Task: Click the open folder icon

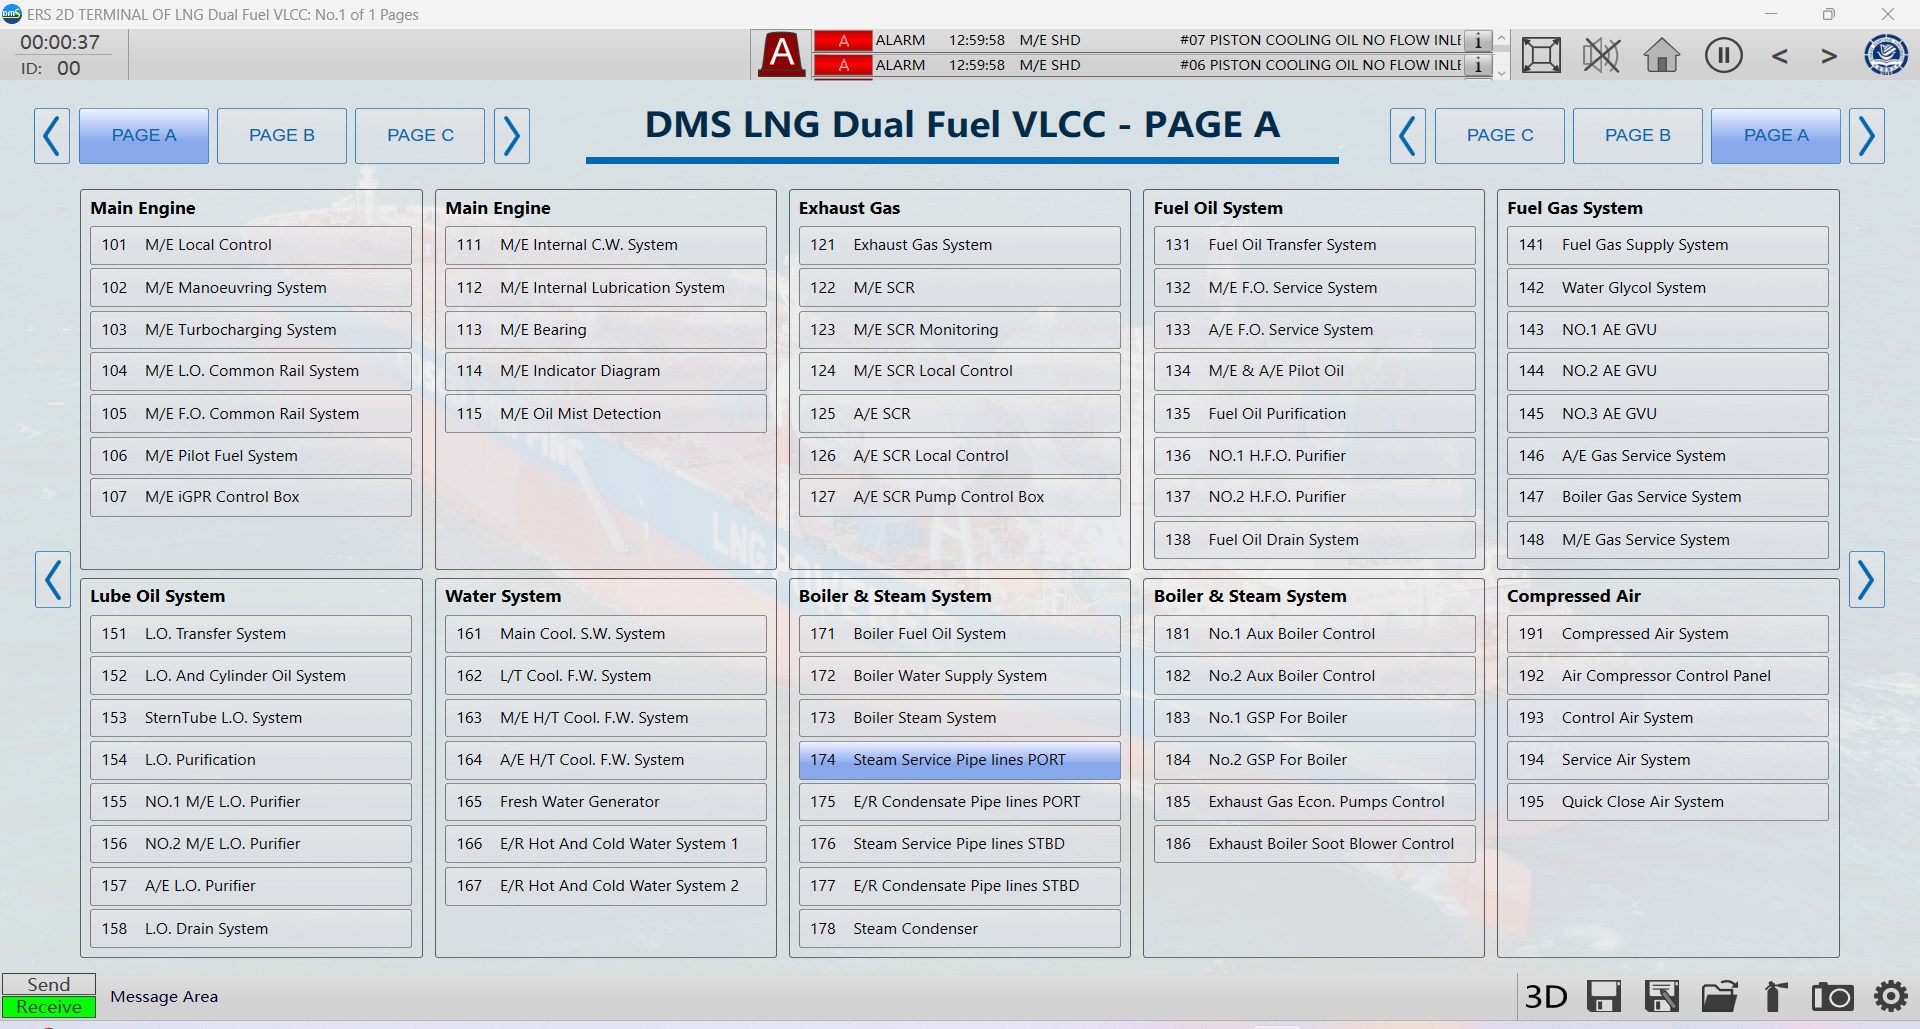Action: (1719, 997)
